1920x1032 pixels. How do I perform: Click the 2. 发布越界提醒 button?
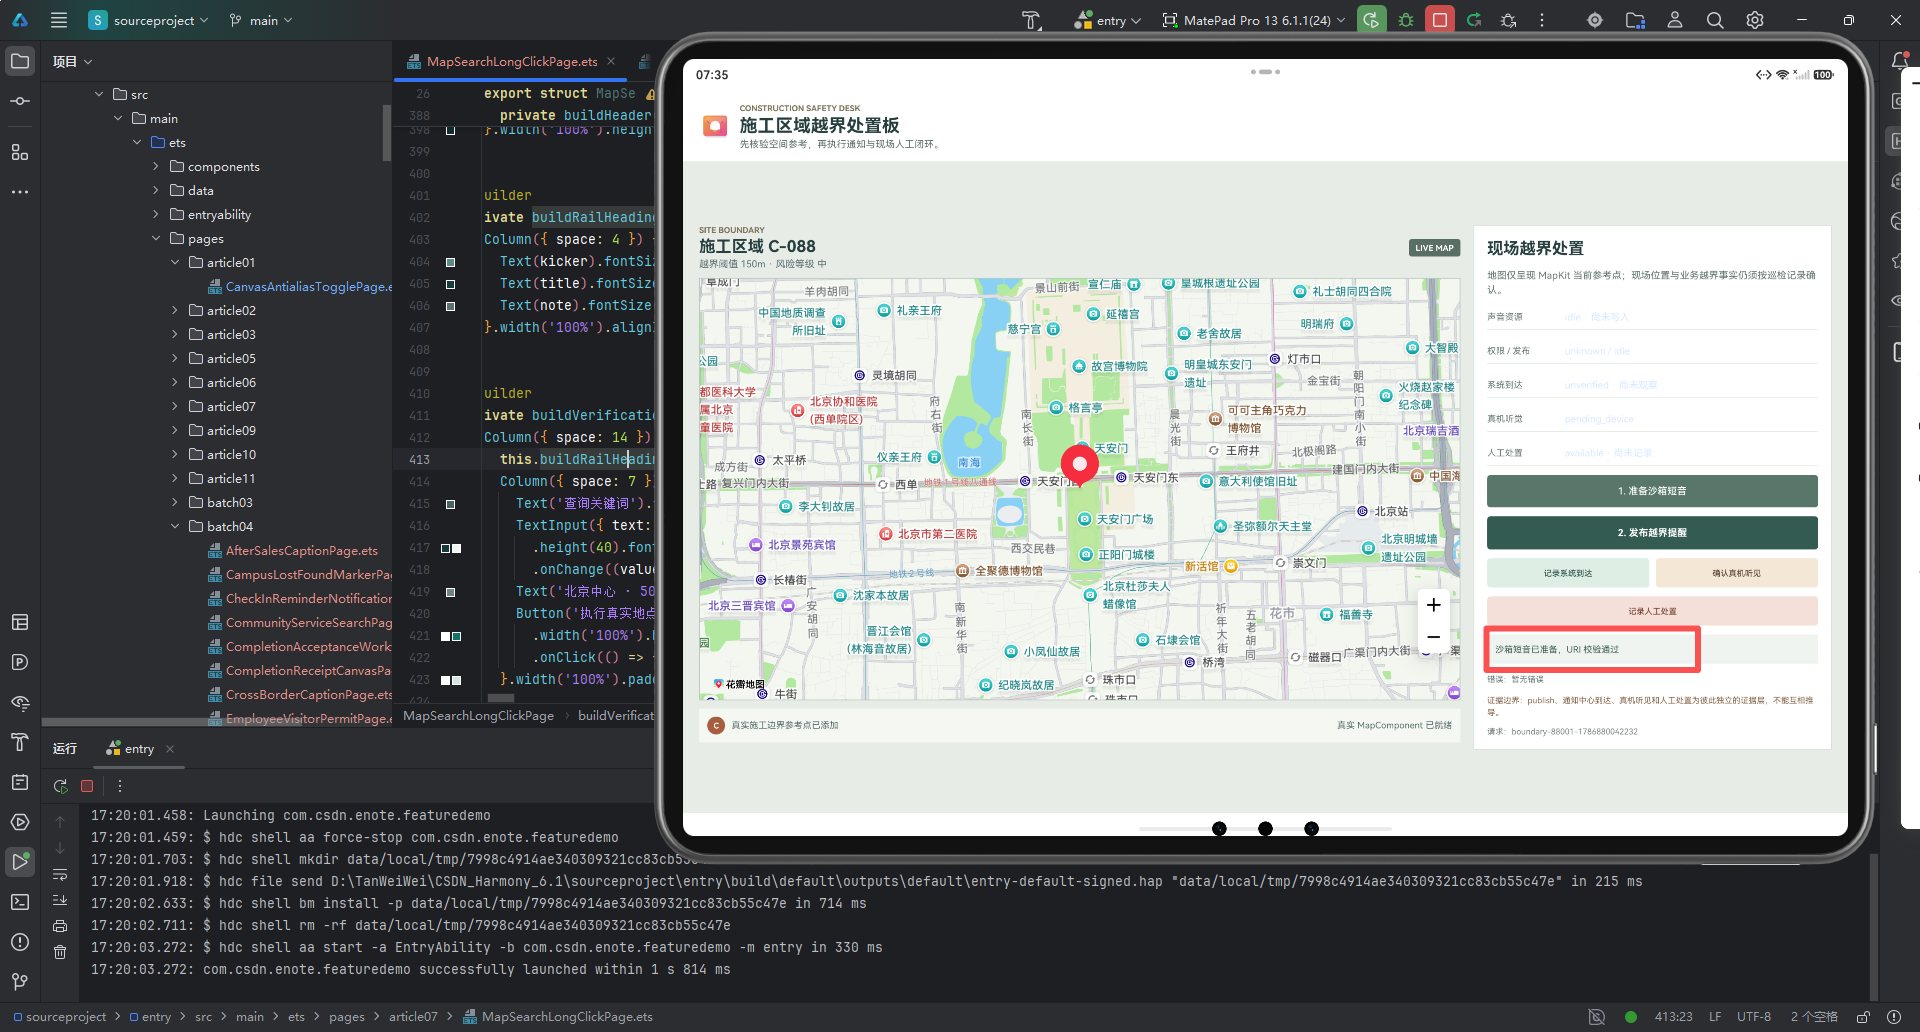[1652, 533]
